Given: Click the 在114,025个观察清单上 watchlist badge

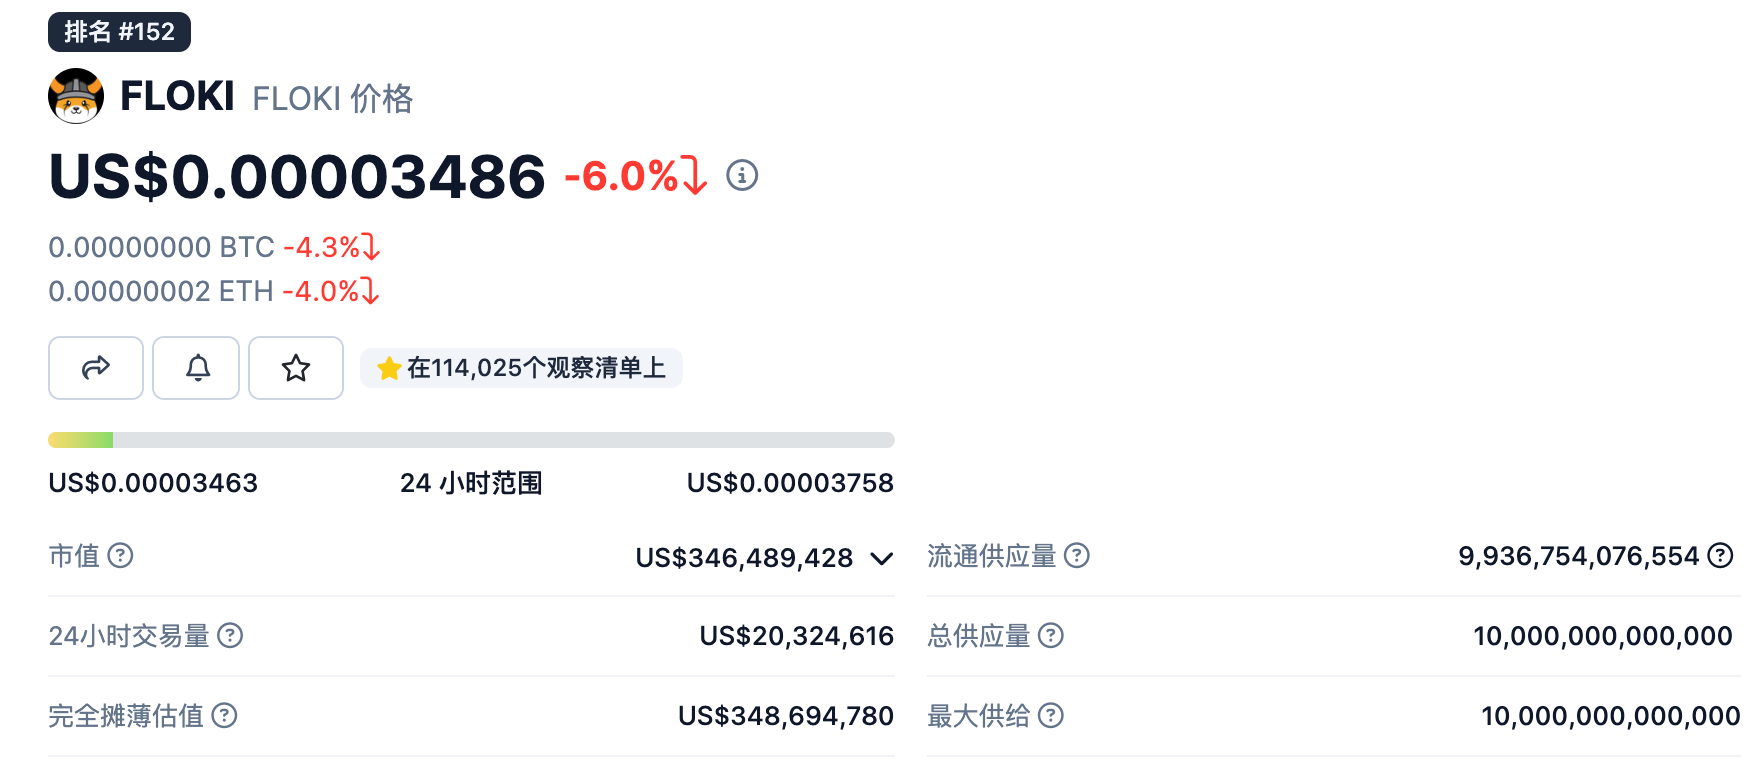Looking at the screenshot, I should (521, 368).
